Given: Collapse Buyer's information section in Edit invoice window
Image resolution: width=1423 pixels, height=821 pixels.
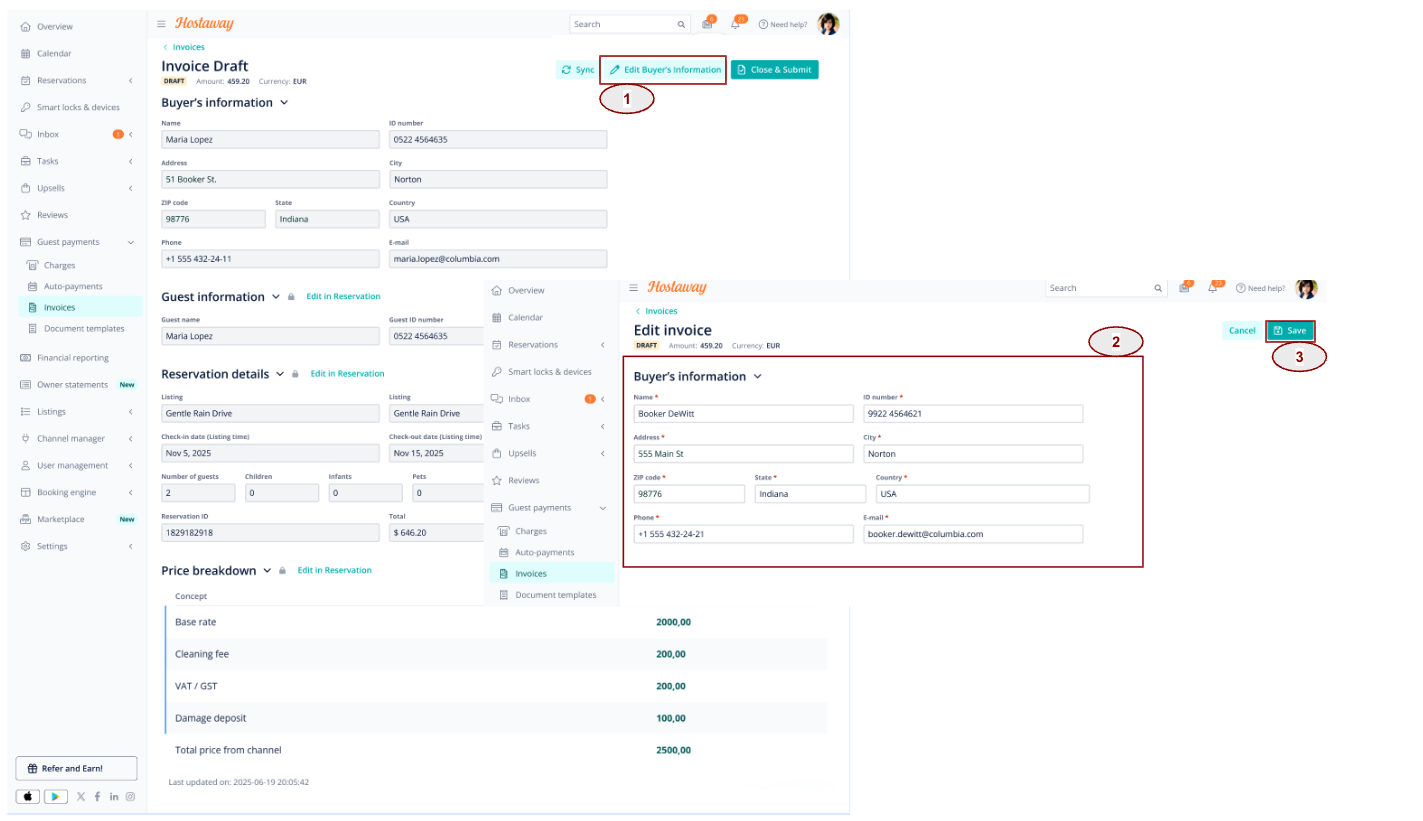Looking at the screenshot, I should [x=757, y=377].
